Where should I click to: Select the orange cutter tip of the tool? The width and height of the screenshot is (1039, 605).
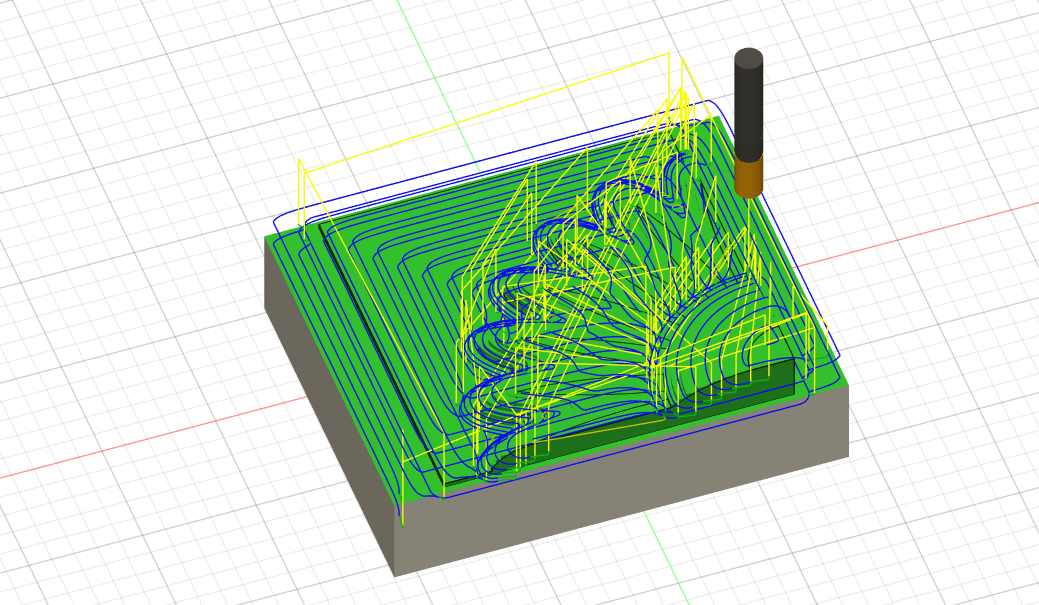(748, 176)
